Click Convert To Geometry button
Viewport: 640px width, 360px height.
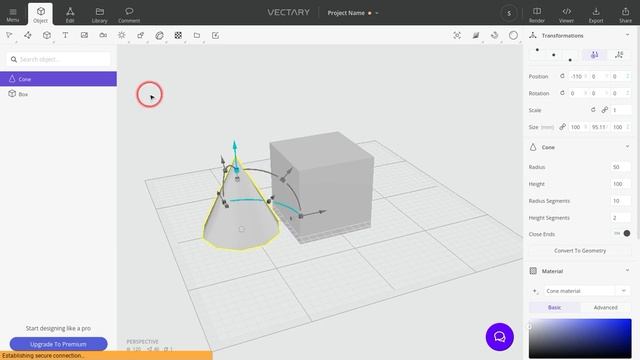pyautogui.click(x=580, y=251)
